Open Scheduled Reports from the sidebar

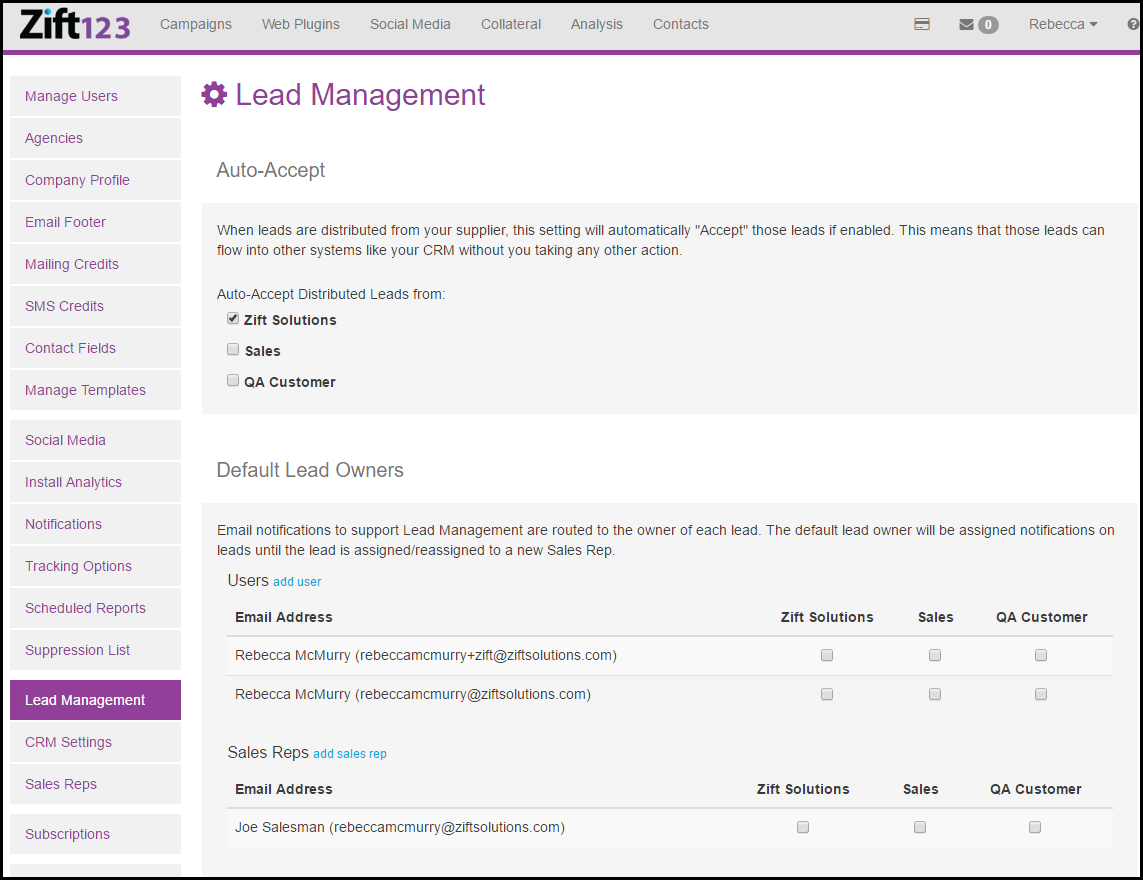click(x=85, y=608)
